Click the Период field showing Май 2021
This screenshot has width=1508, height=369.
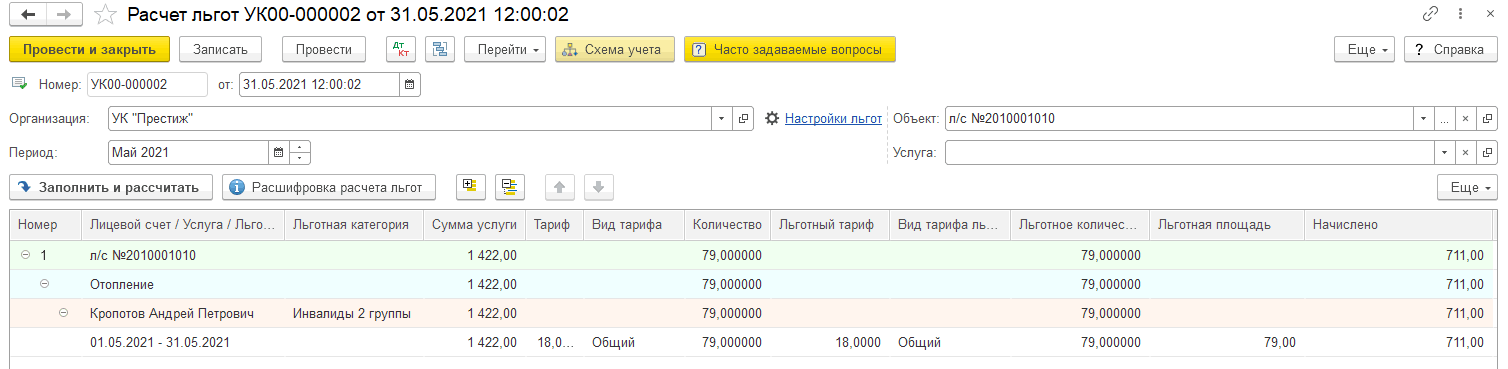[x=188, y=153]
